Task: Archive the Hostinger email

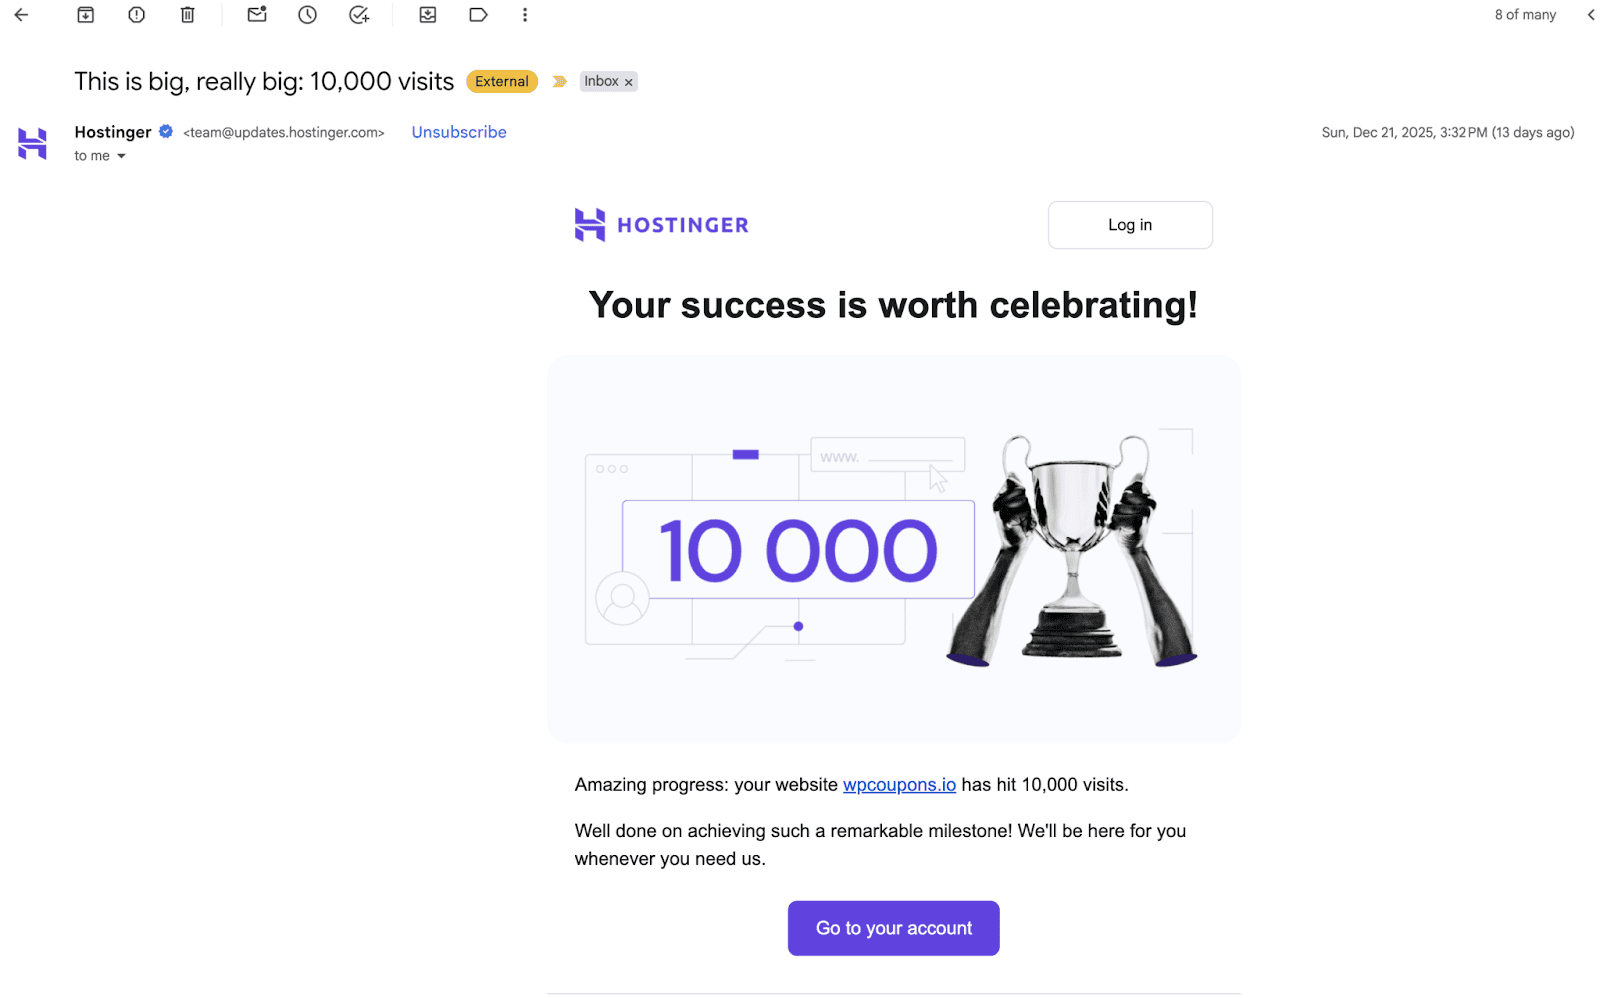Action: (x=85, y=14)
